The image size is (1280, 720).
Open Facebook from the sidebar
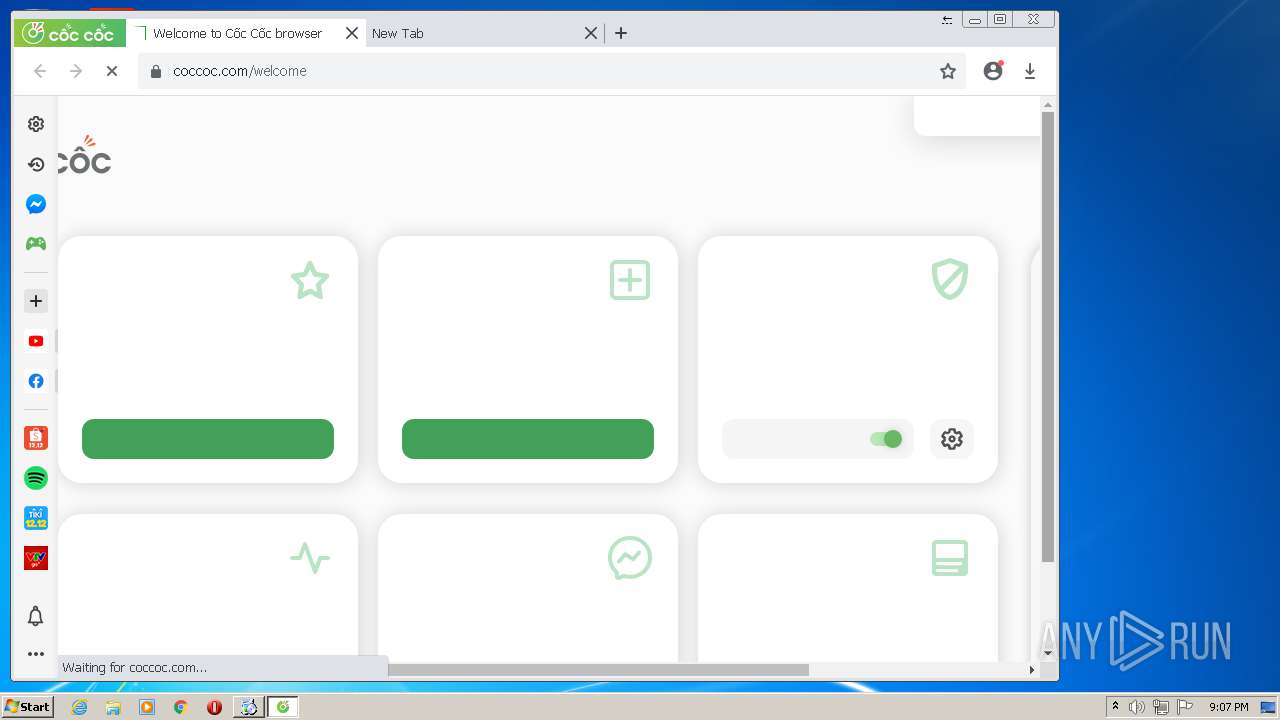tap(36, 381)
